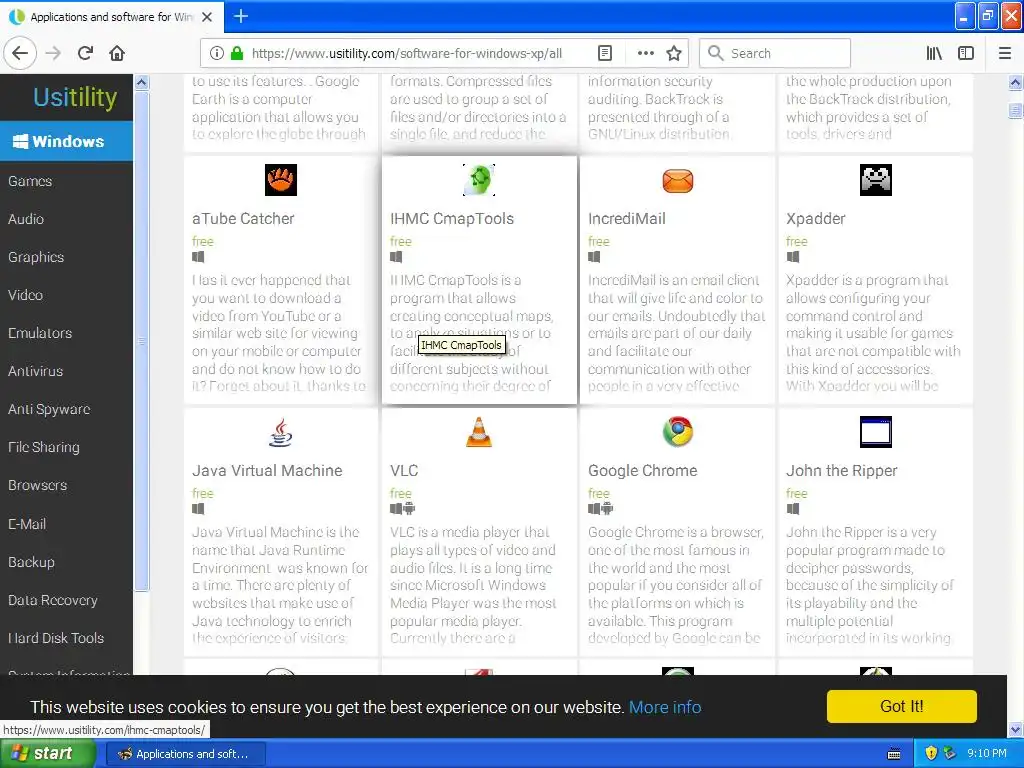Click the Google Chrome logo icon

click(677, 432)
